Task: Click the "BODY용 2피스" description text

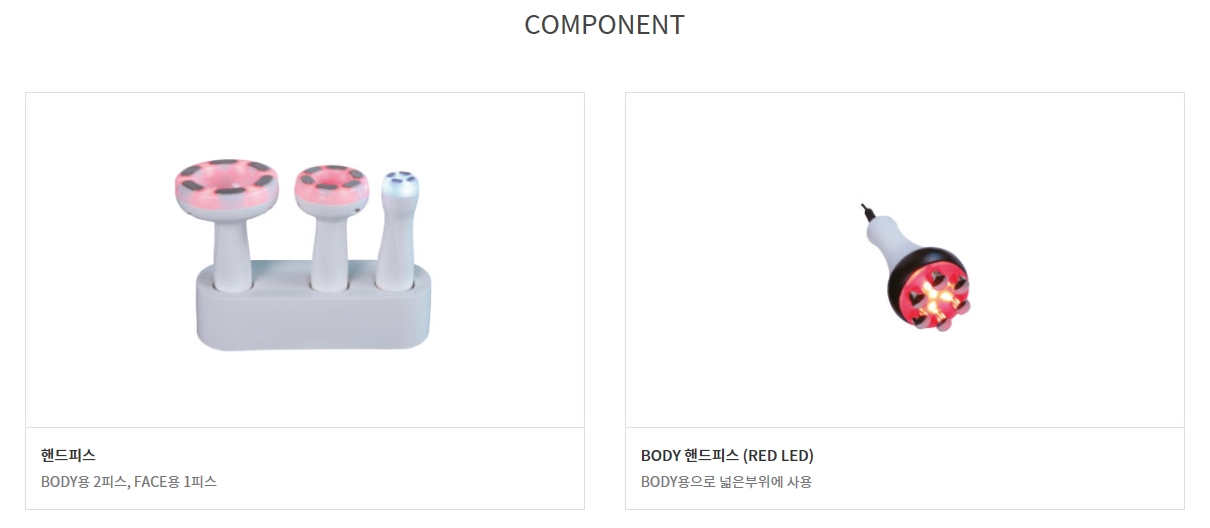Action: pyautogui.click(x=83, y=482)
